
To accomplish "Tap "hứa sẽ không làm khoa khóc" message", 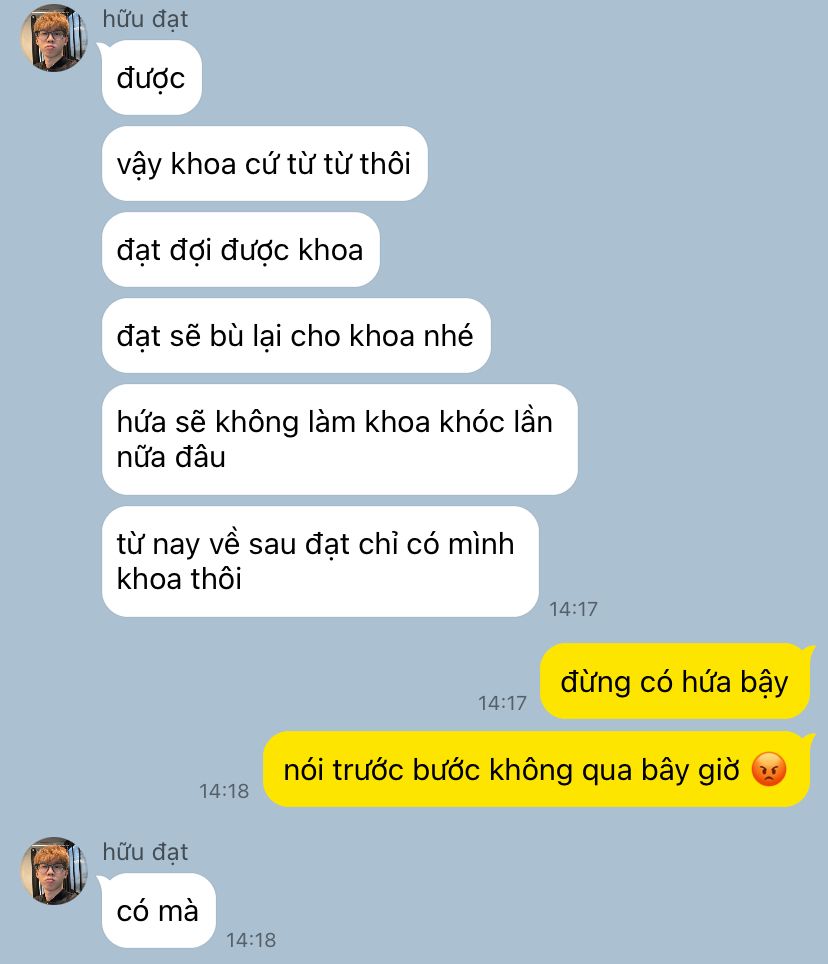I will click(x=339, y=440).
